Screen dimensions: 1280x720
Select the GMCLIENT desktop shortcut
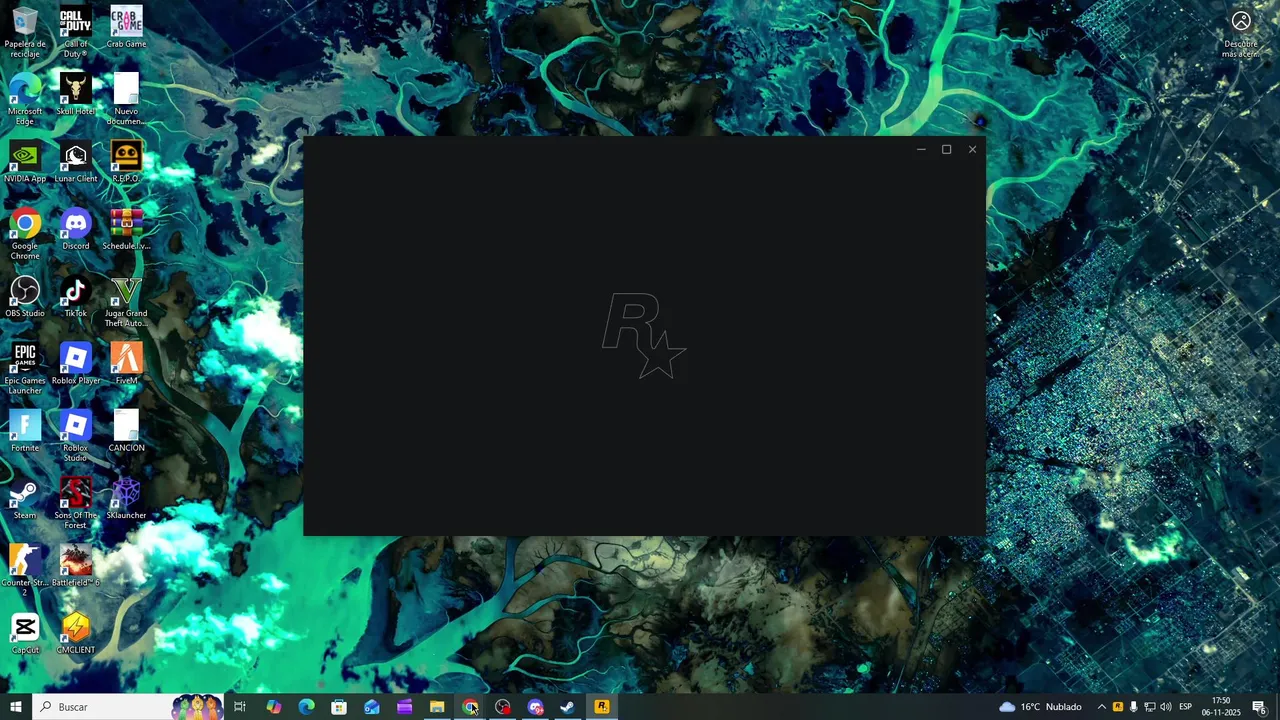[76, 633]
